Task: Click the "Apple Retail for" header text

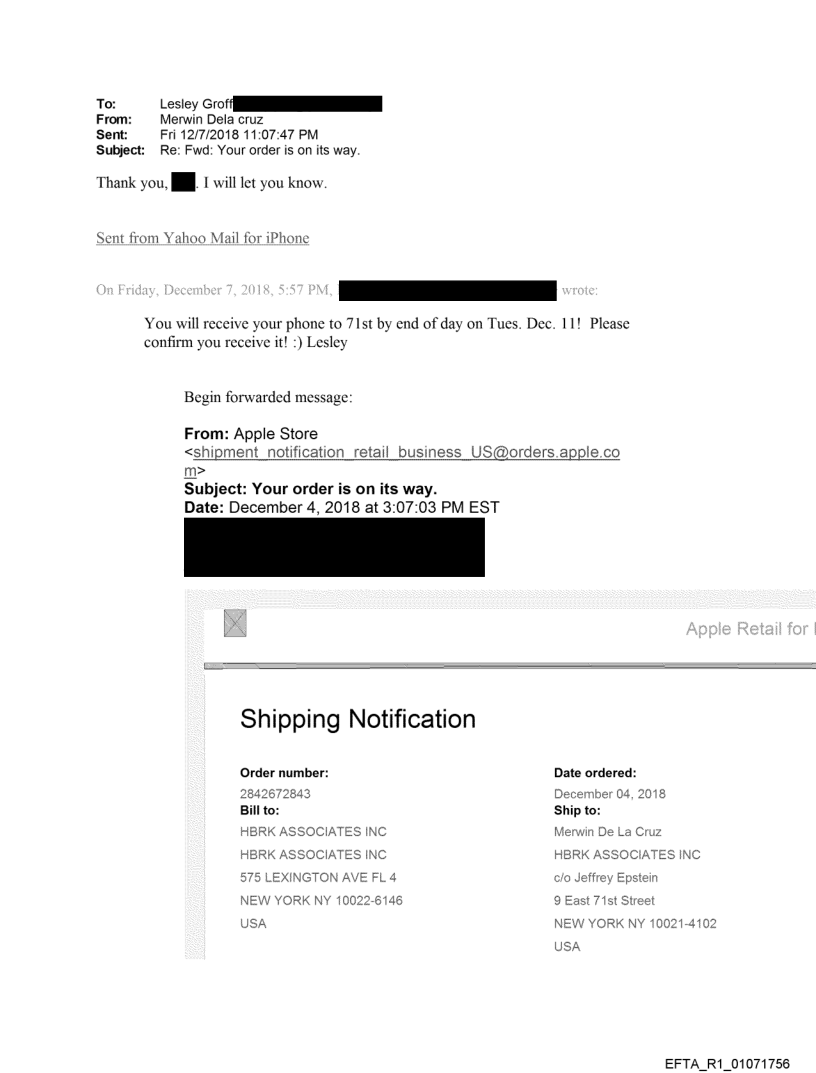Action: pos(750,629)
